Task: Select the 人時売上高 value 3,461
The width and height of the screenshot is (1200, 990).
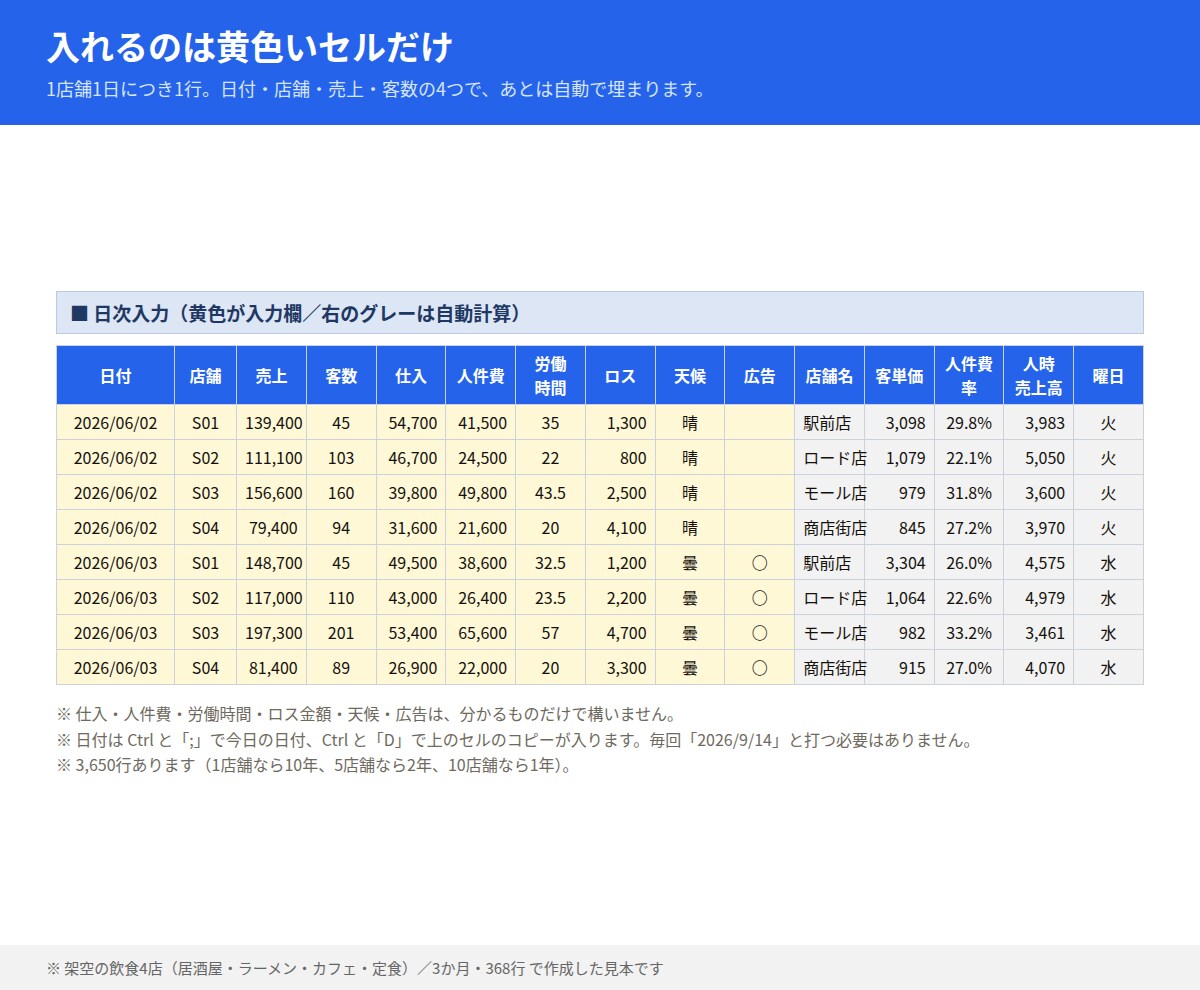Action: point(1038,633)
